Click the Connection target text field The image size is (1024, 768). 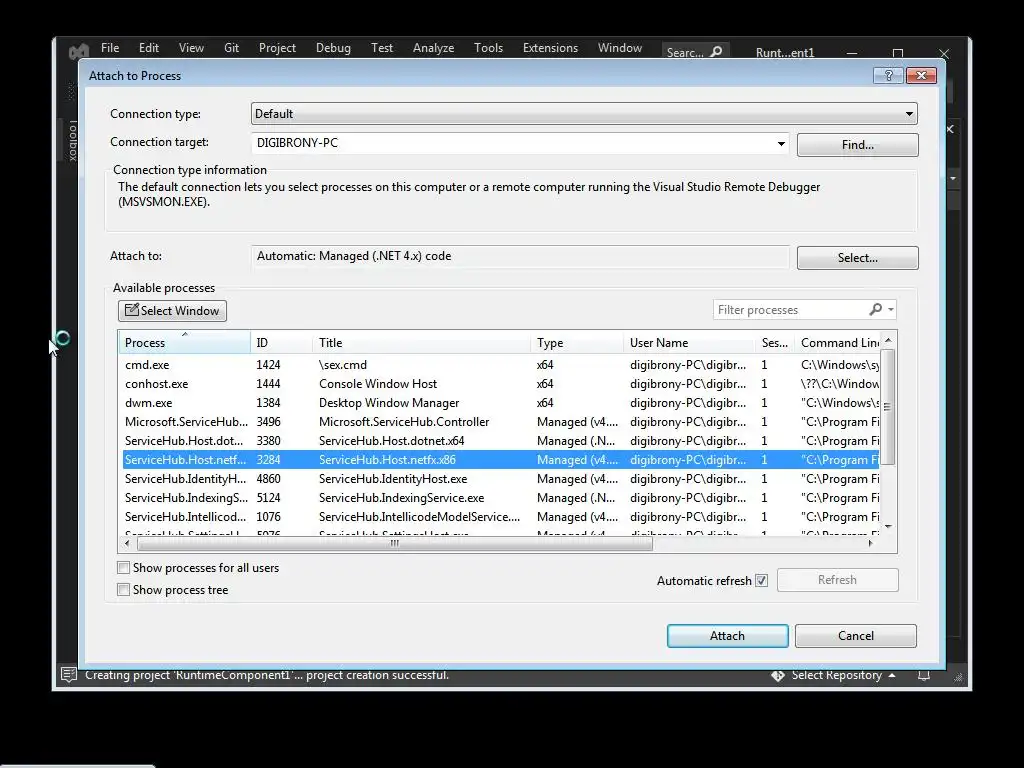(513, 143)
